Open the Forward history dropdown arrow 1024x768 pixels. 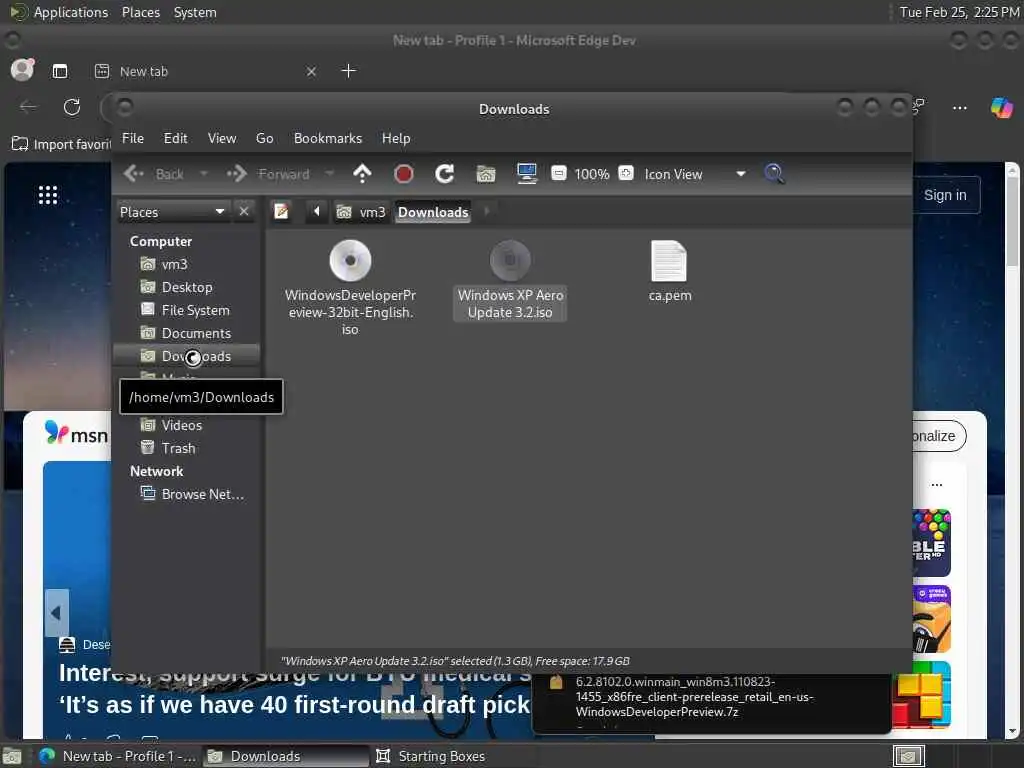330,174
